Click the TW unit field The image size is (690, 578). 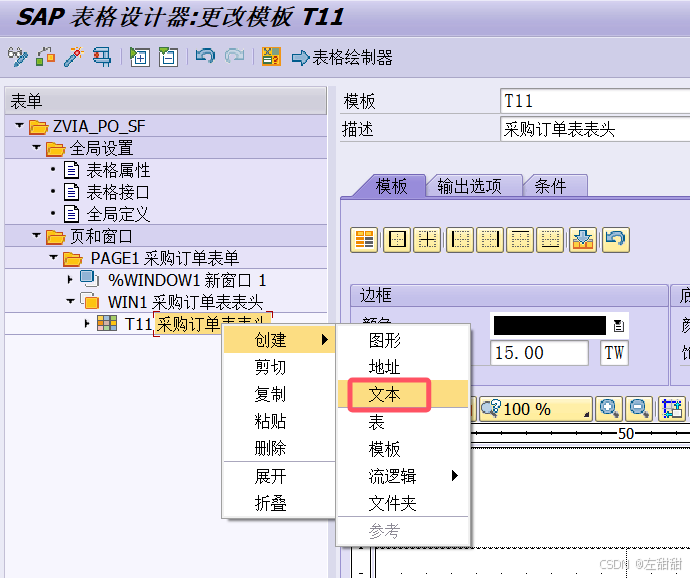pyautogui.click(x=614, y=353)
